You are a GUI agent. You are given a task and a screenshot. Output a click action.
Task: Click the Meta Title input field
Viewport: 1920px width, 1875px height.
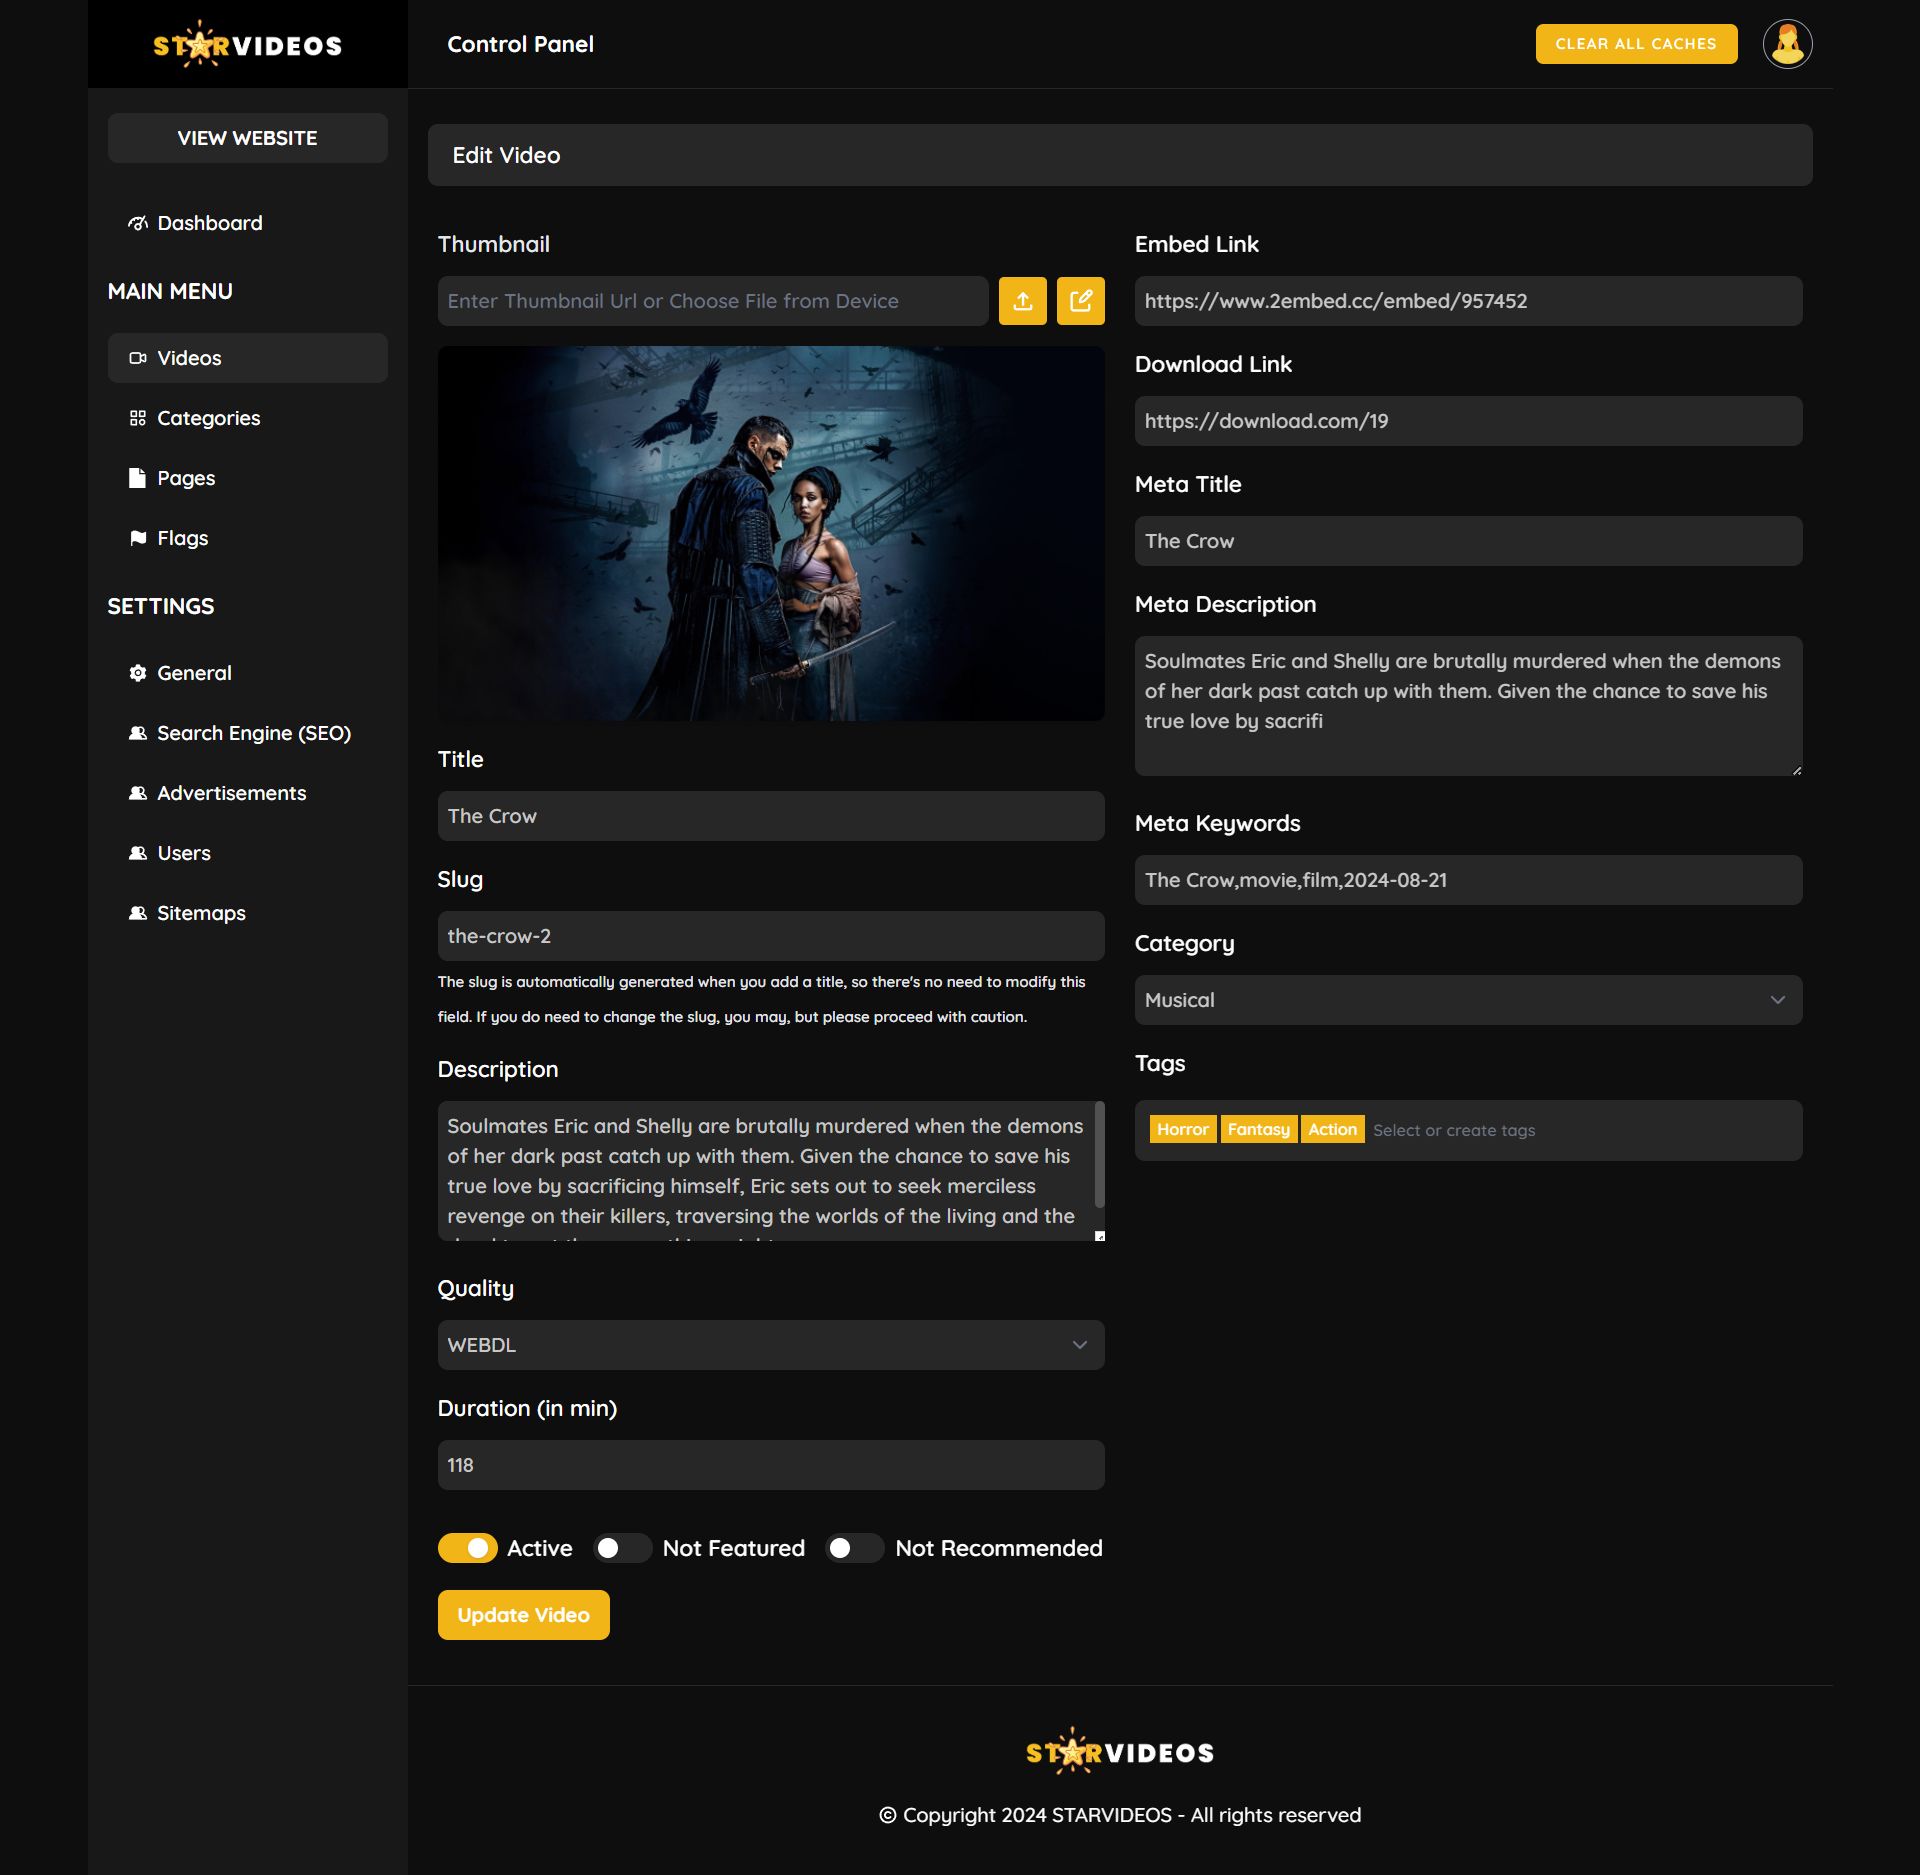coord(1468,541)
